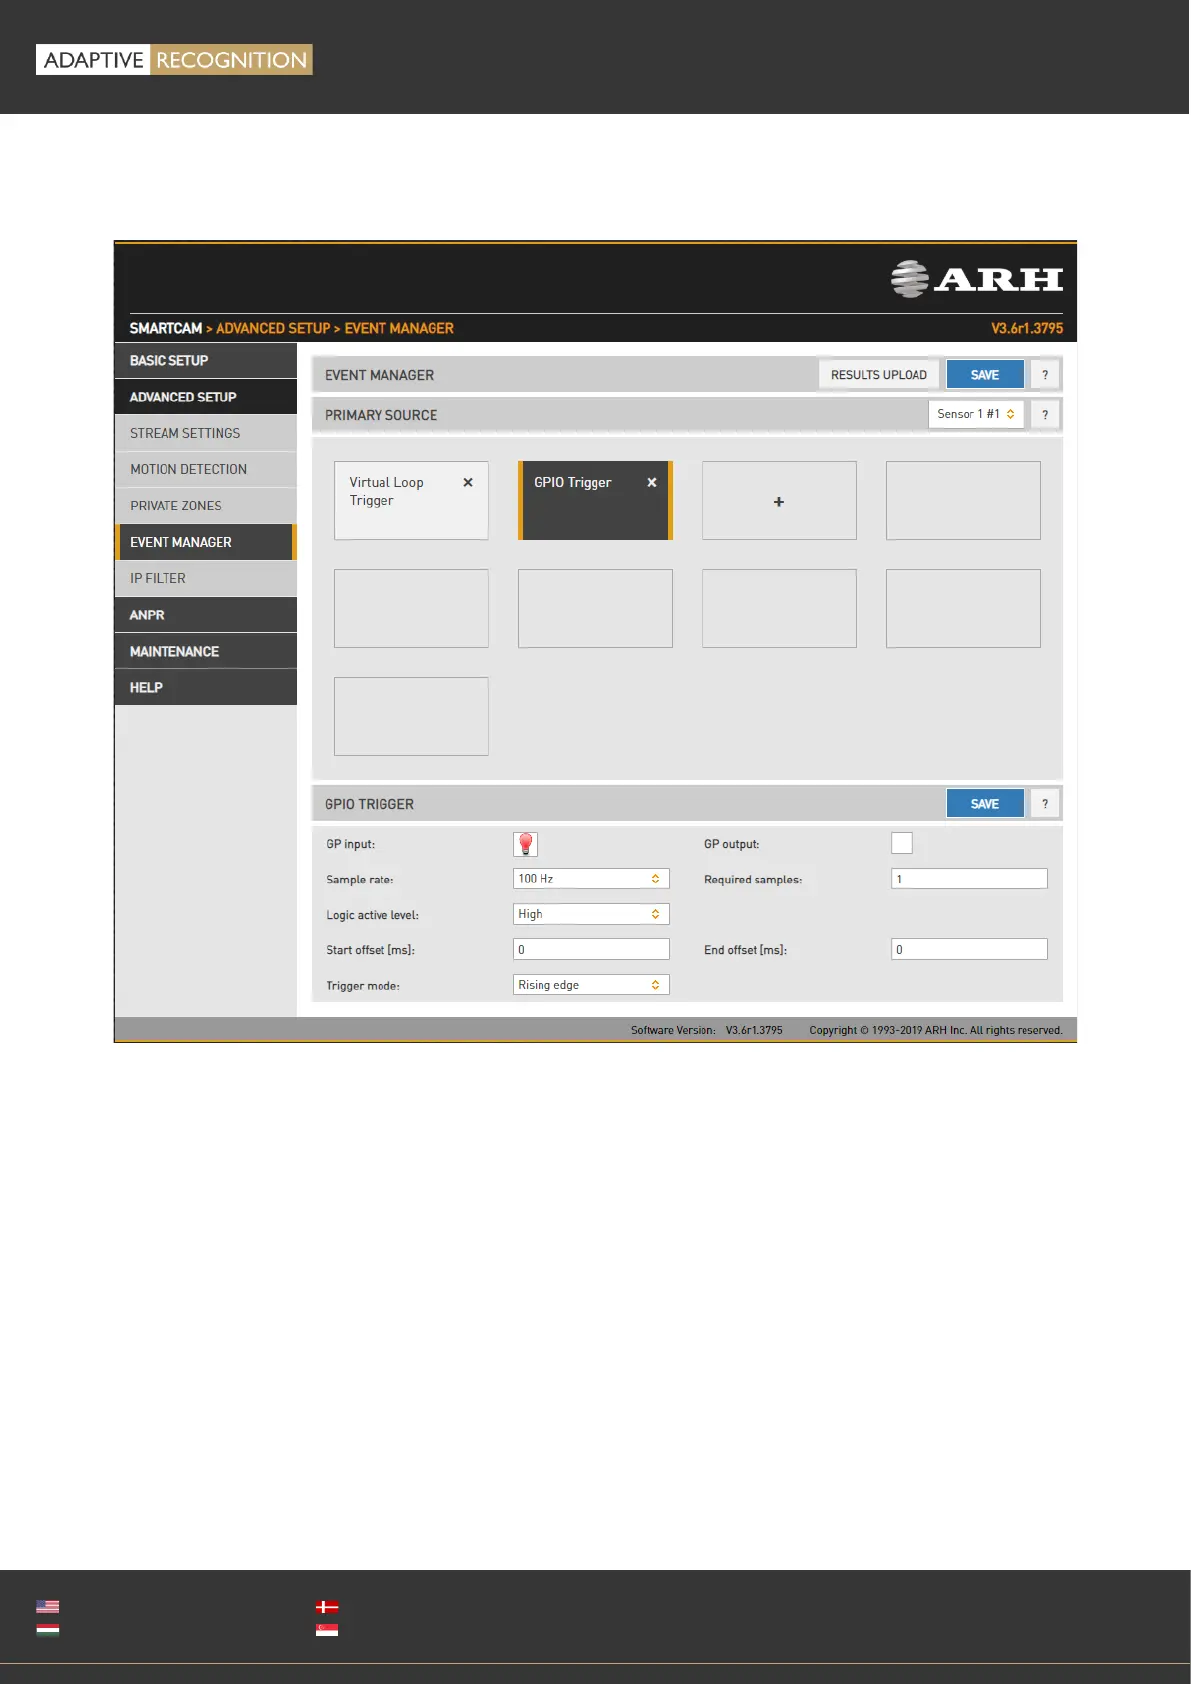Image resolution: width=1191 pixels, height=1684 pixels.
Task: Click the Sample rate label
Action: tap(359, 880)
